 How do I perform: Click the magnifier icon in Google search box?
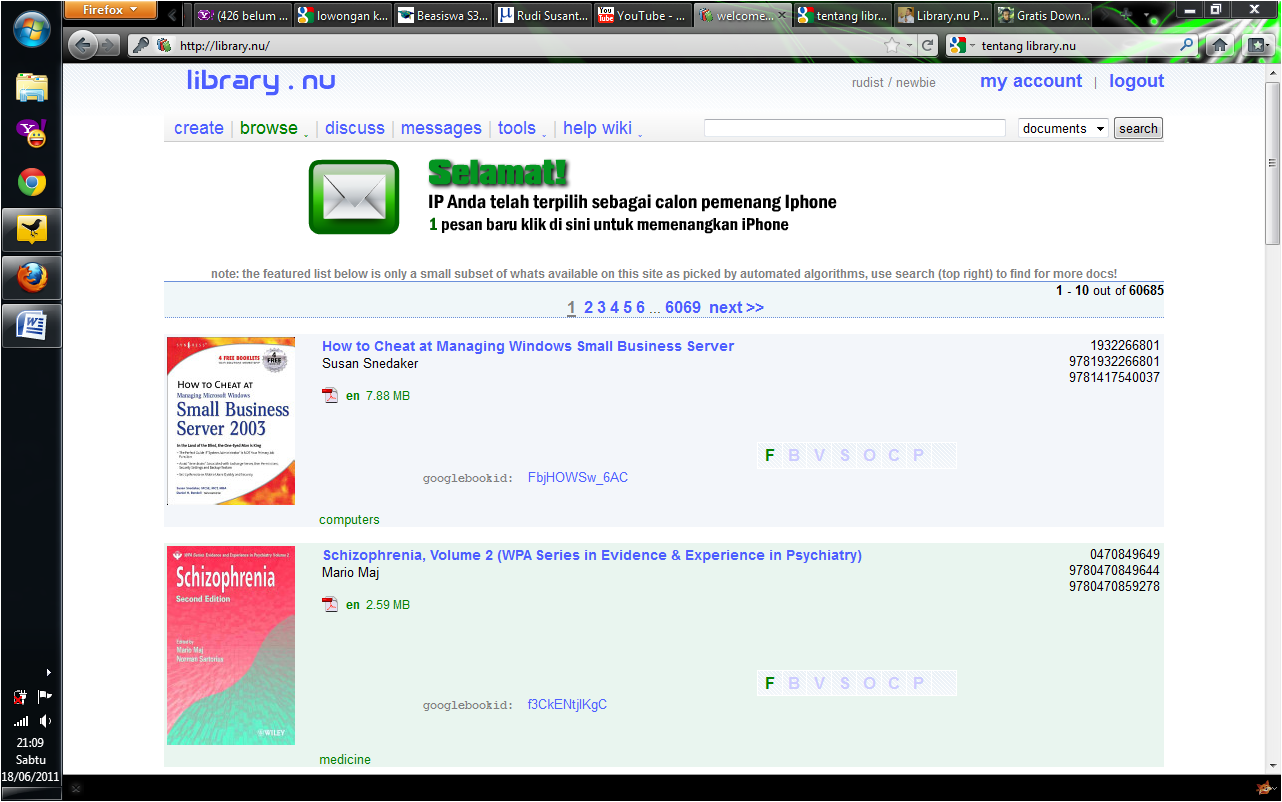tap(1187, 45)
